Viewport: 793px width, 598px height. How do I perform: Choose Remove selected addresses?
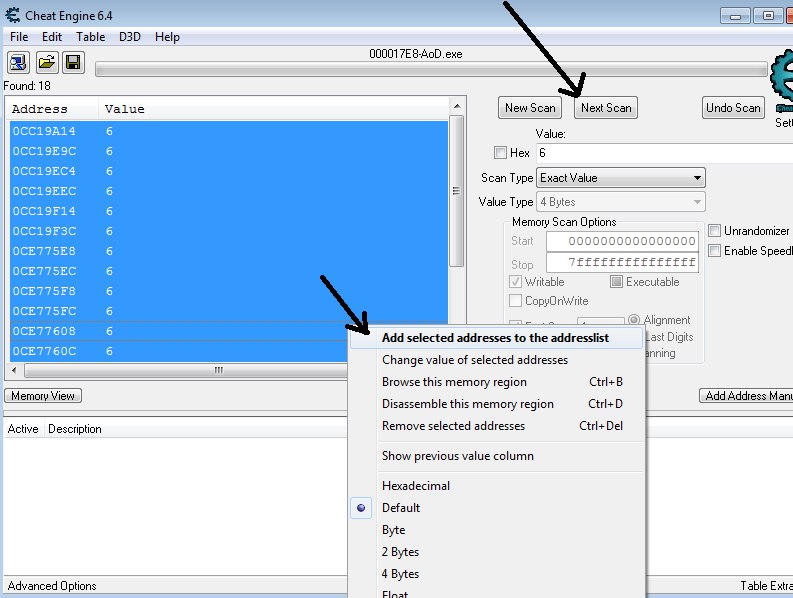(x=498, y=426)
